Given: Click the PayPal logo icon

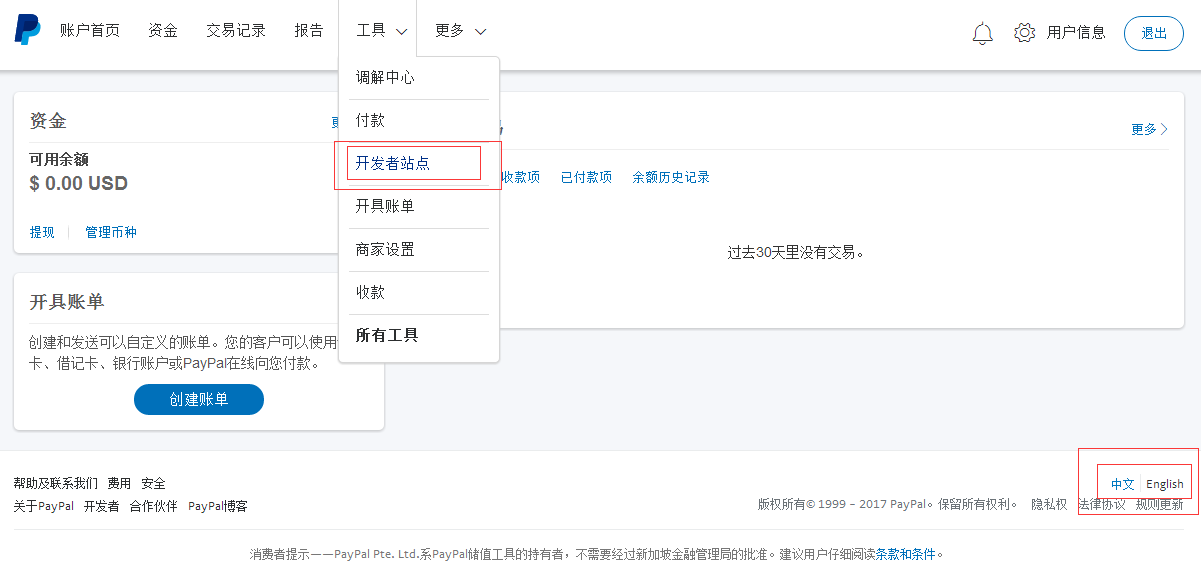Looking at the screenshot, I should (27, 30).
